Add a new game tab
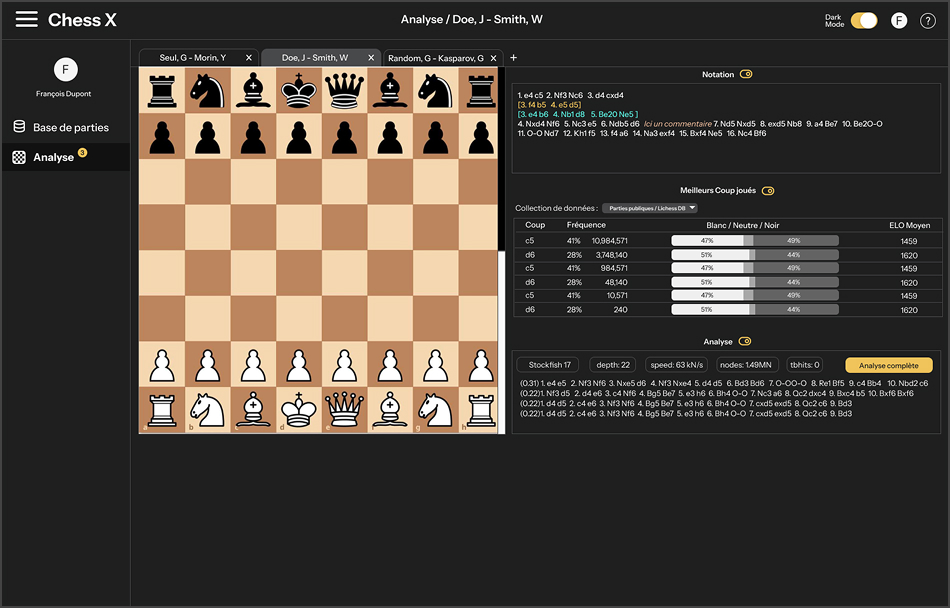The image size is (950, 608). (x=513, y=58)
